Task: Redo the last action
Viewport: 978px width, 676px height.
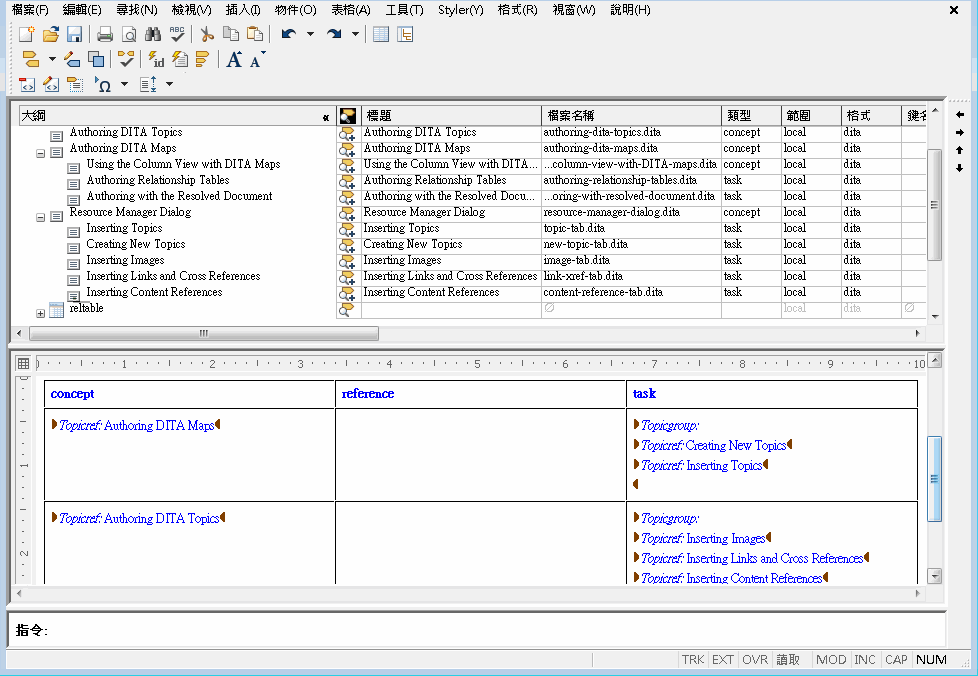Action: (334, 34)
